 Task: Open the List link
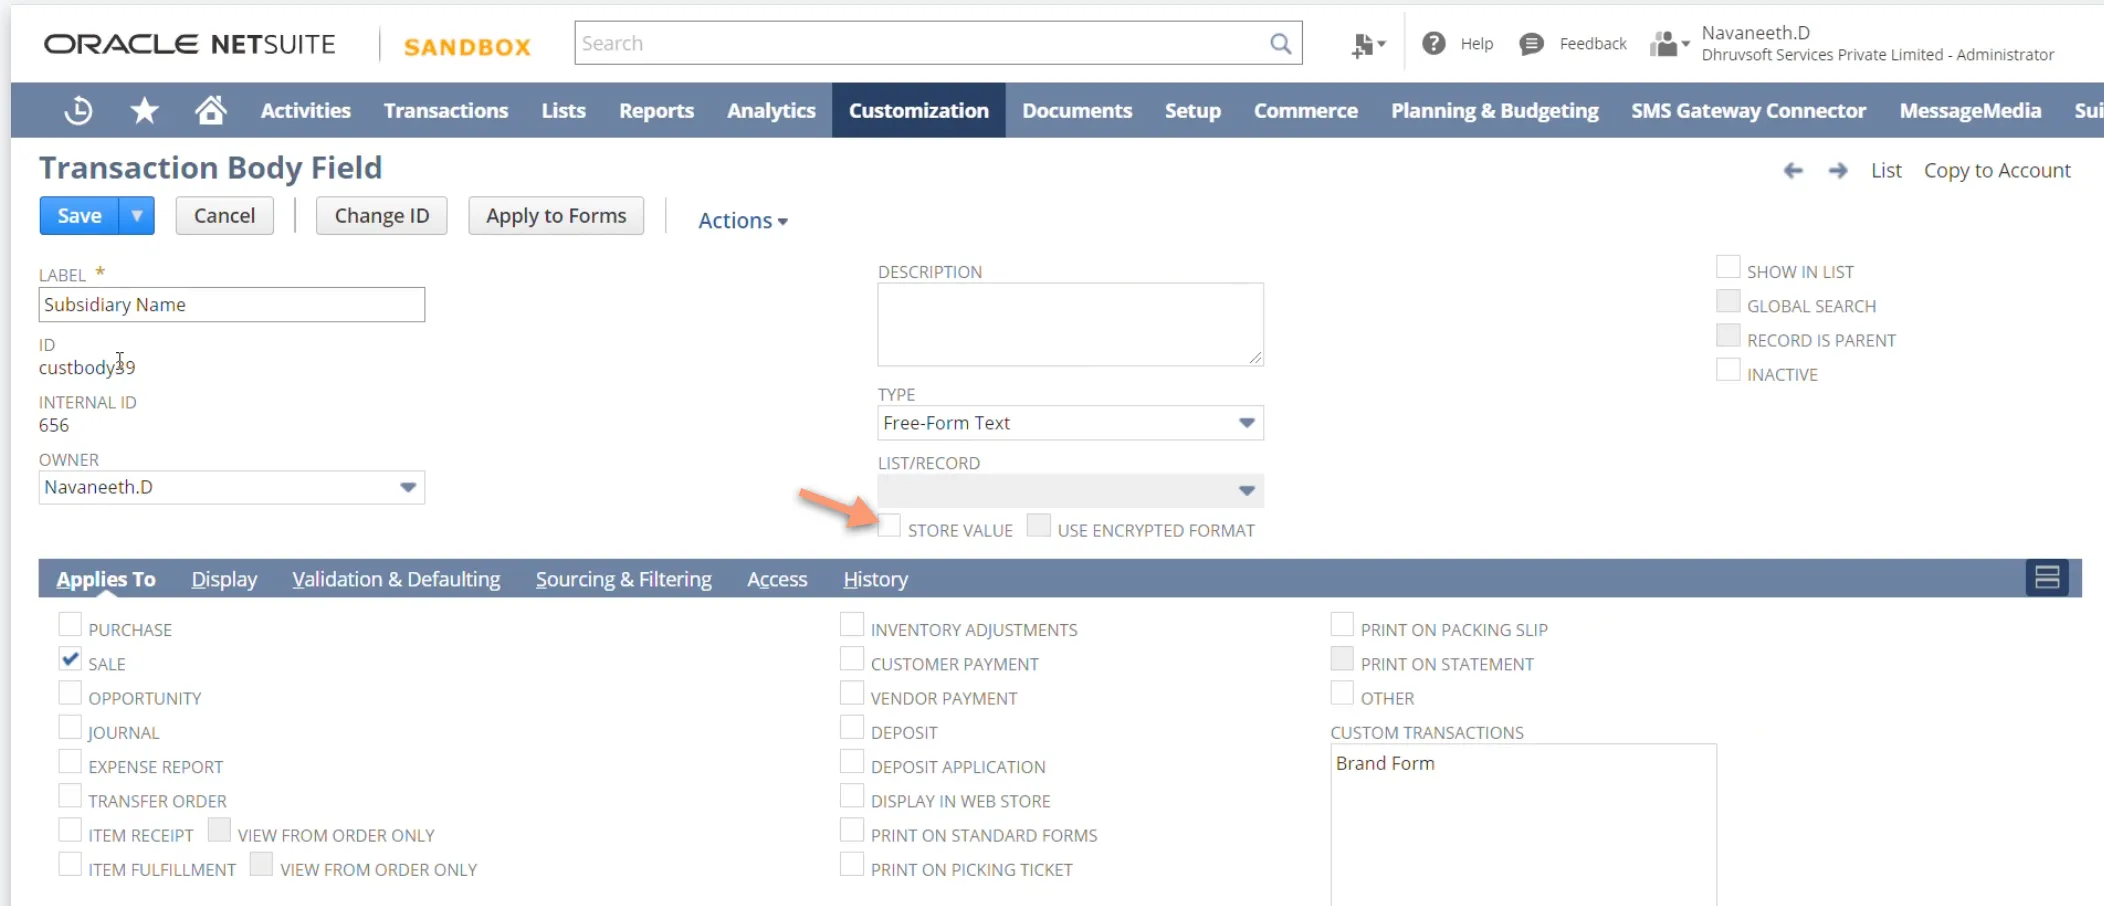coord(1886,171)
